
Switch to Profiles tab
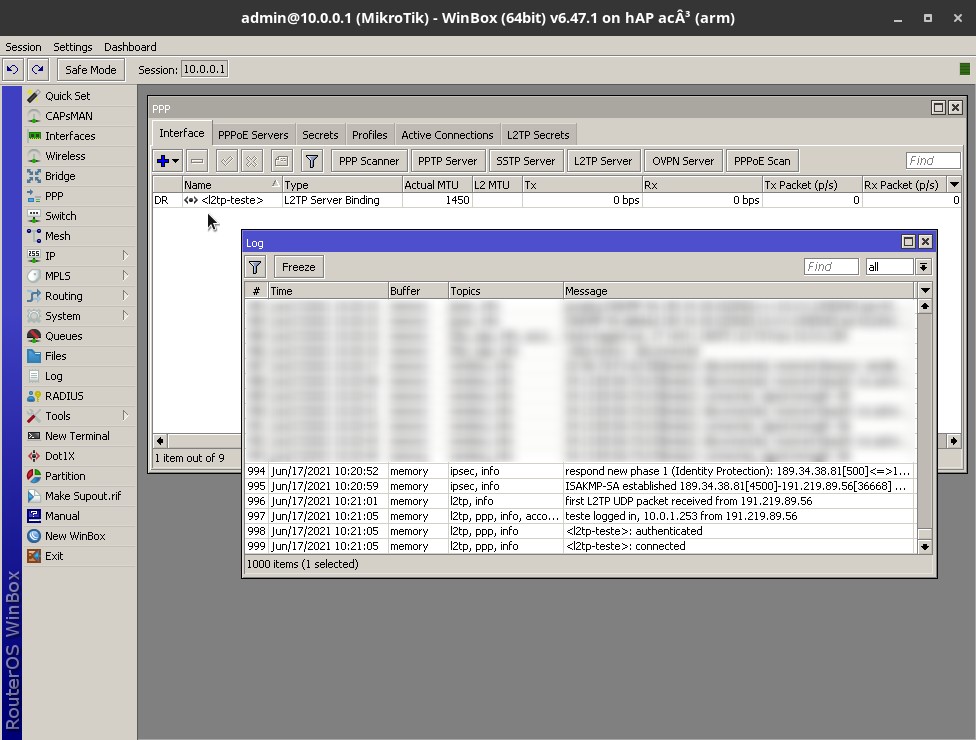click(369, 134)
